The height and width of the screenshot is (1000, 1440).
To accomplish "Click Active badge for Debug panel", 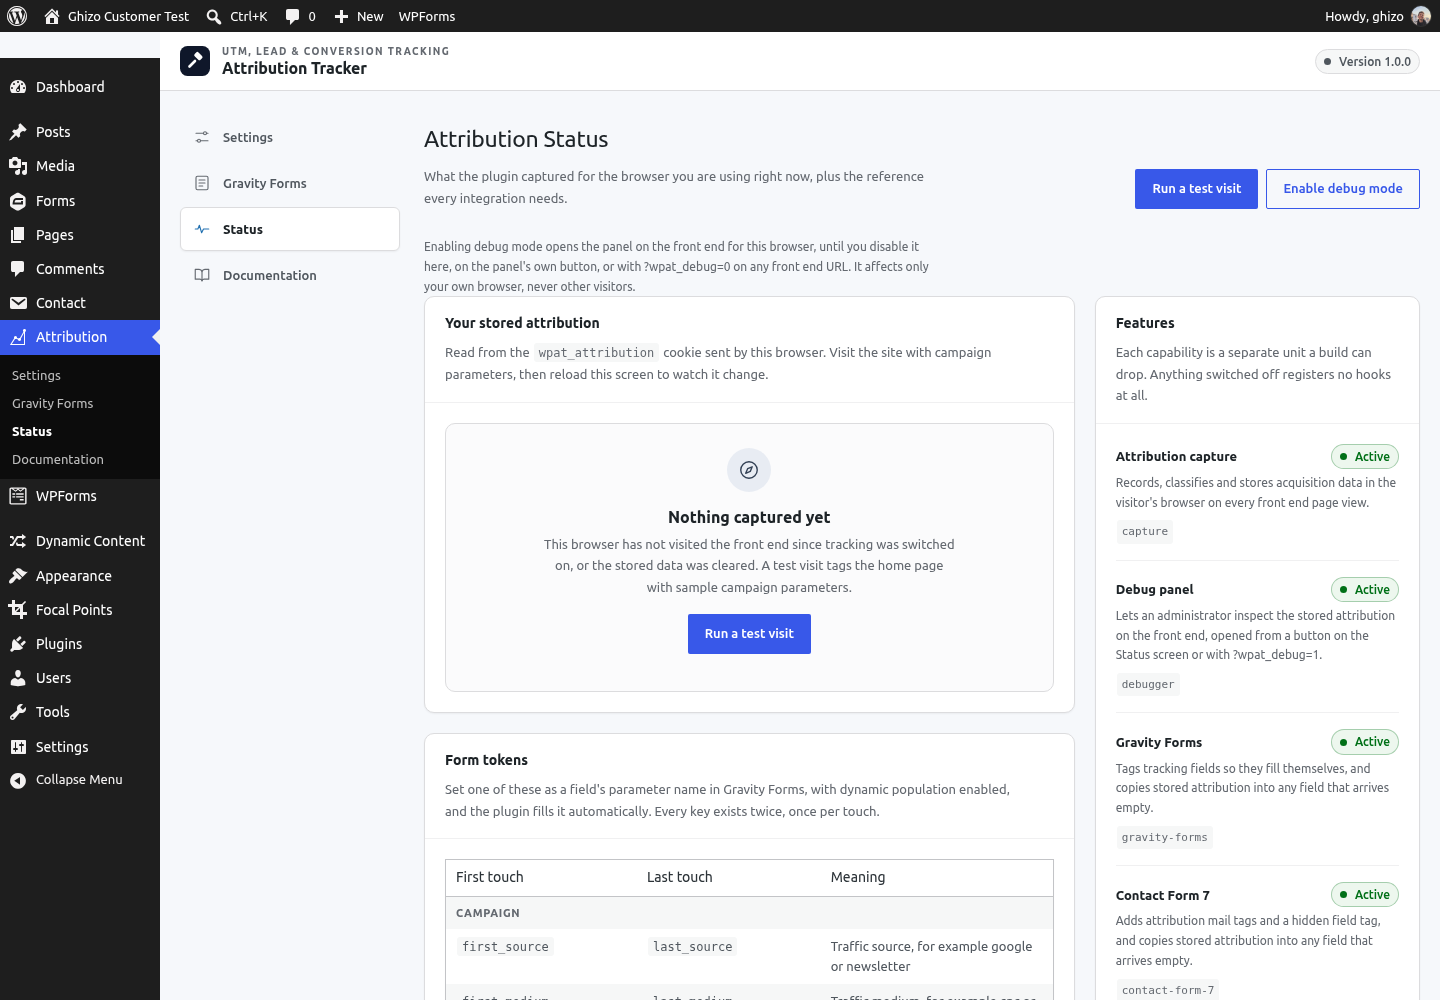I will click(1365, 590).
